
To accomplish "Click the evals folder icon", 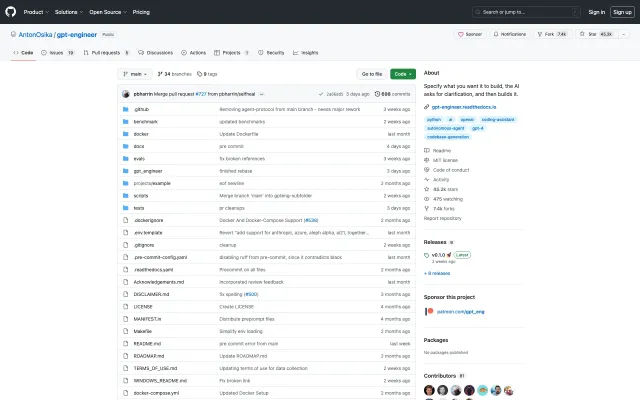I will click(126, 158).
